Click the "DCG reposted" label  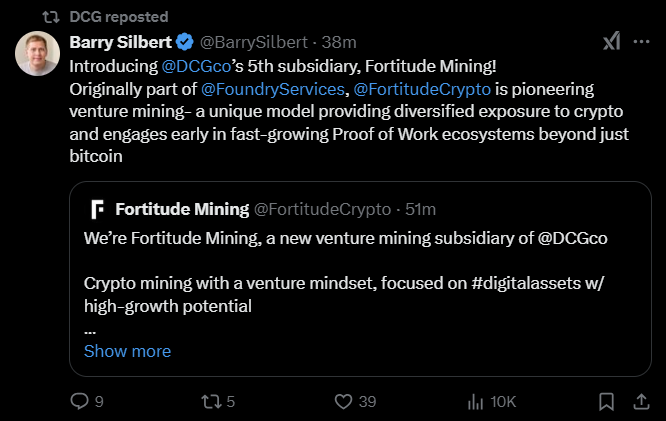click(120, 17)
